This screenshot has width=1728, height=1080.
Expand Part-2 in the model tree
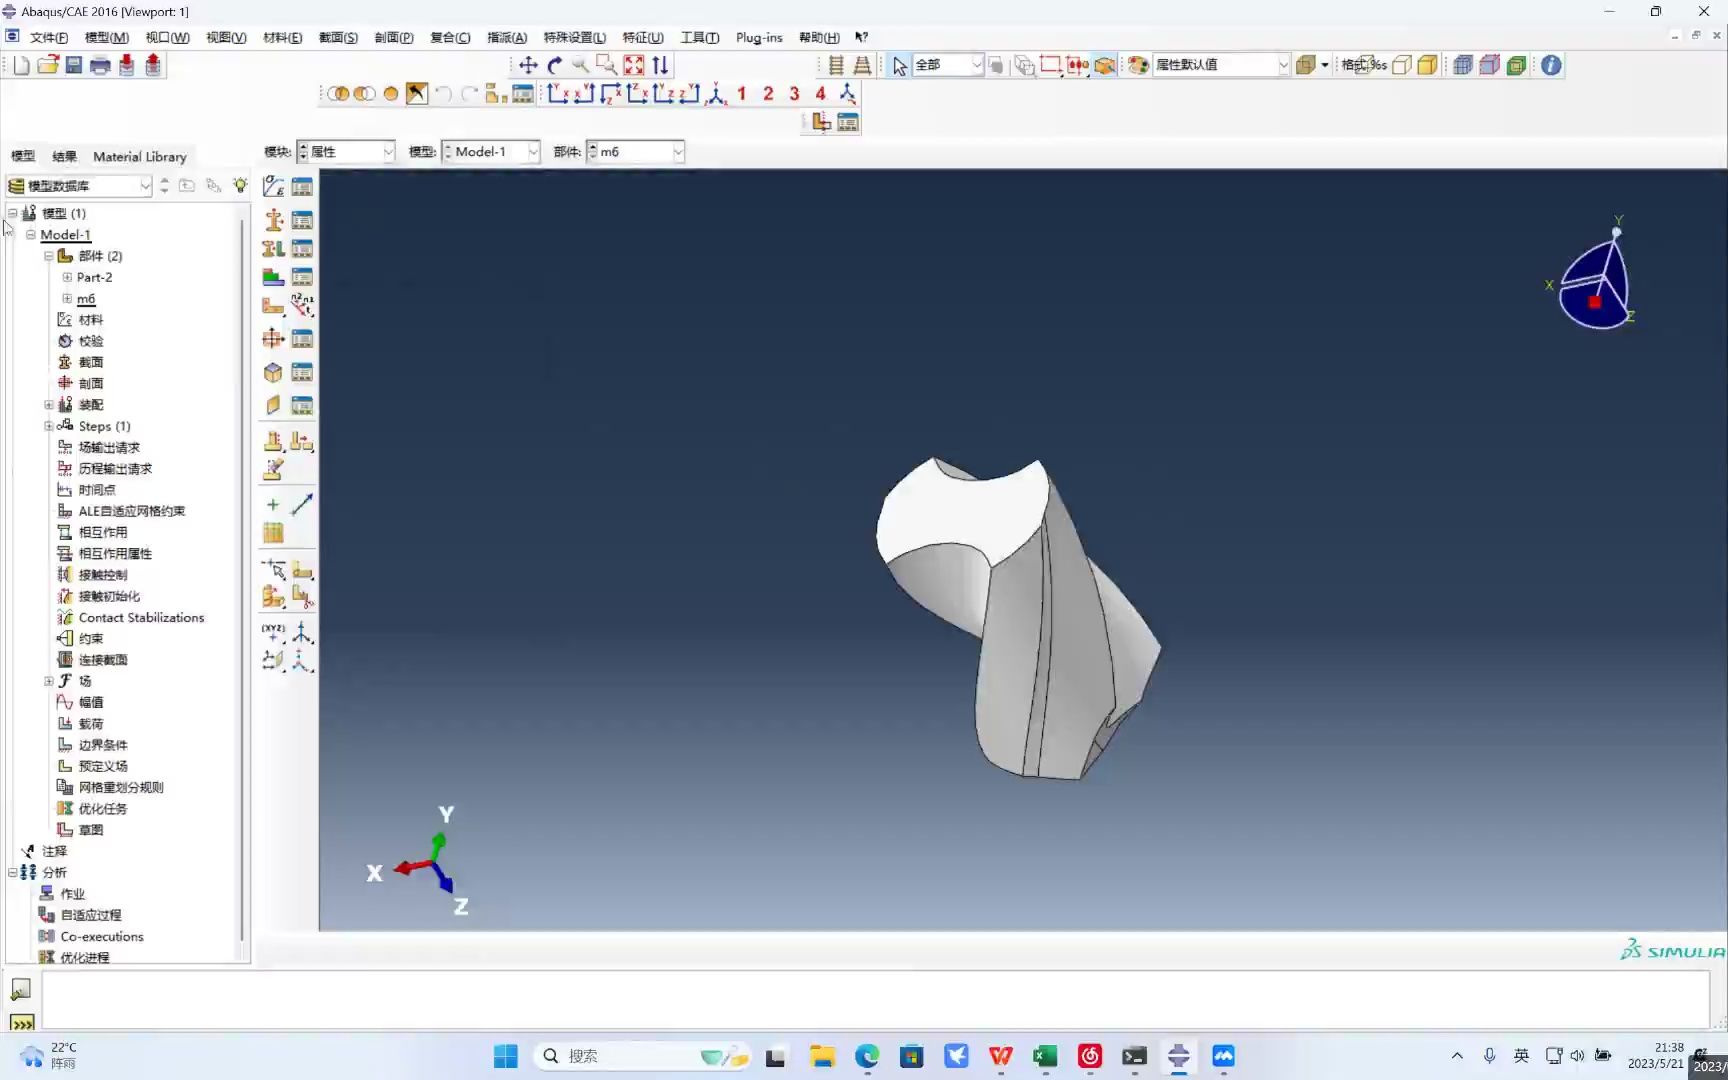click(66, 277)
